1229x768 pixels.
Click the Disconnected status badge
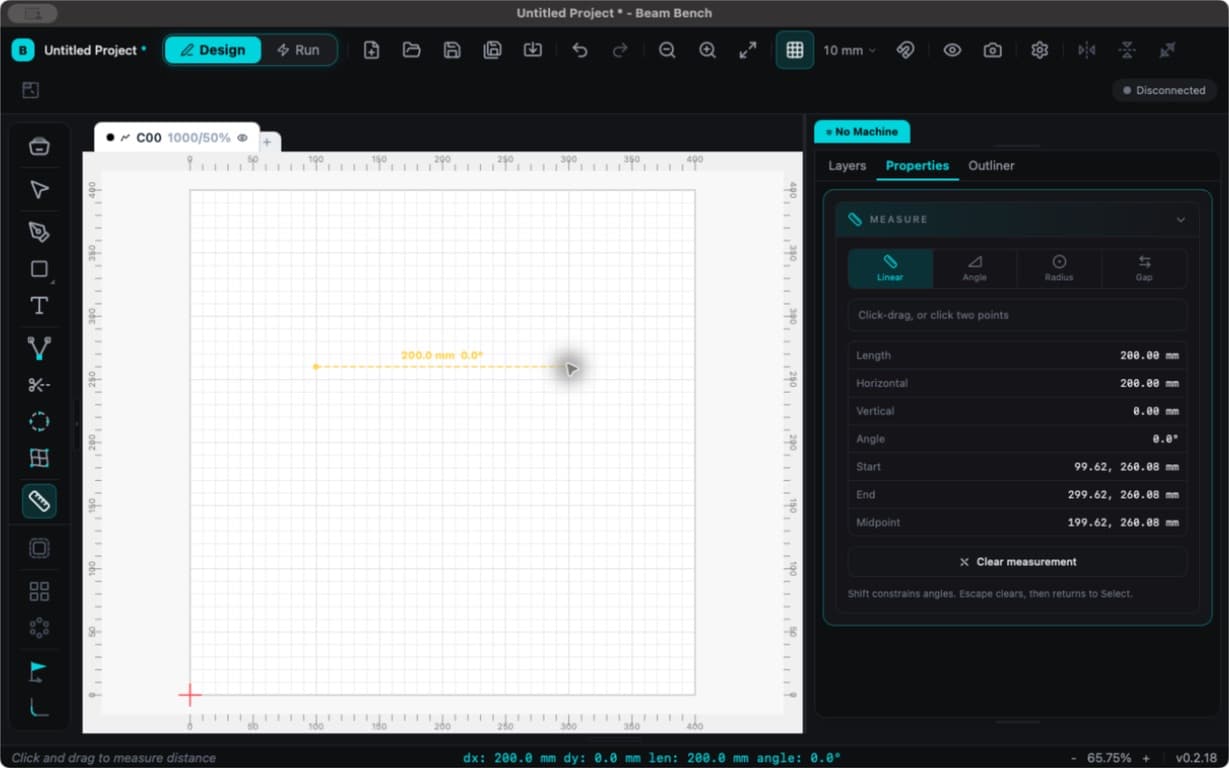pyautogui.click(x=1164, y=90)
